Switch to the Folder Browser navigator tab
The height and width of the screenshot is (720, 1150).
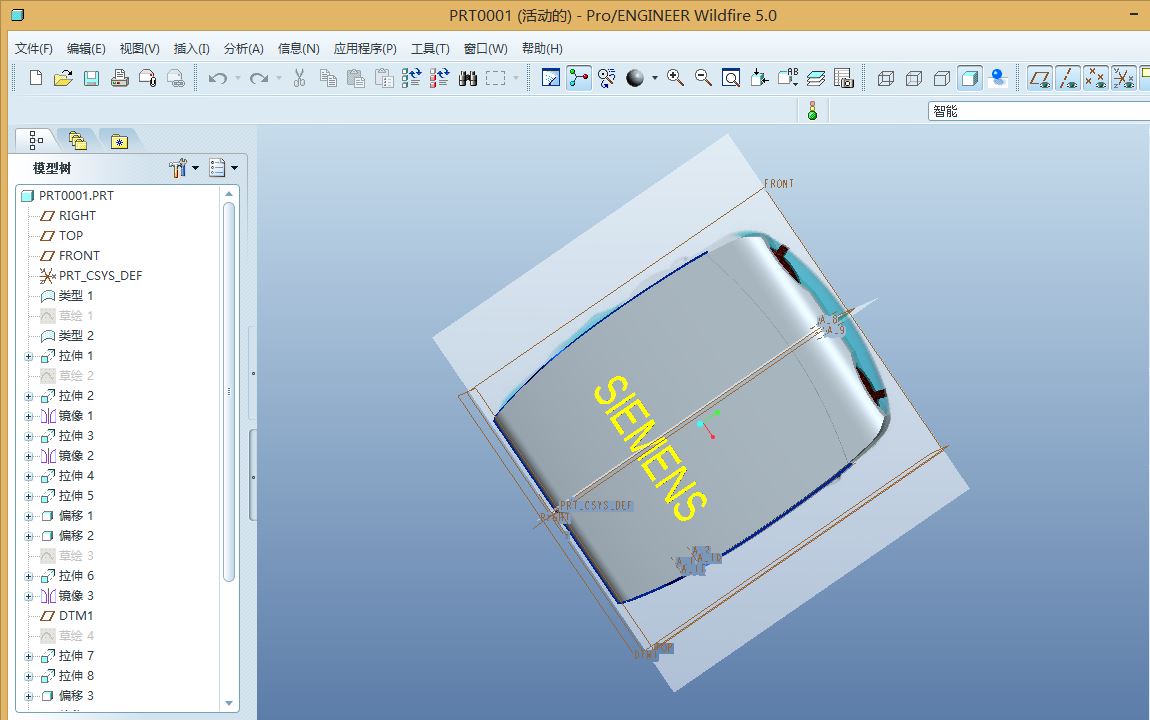(x=77, y=140)
